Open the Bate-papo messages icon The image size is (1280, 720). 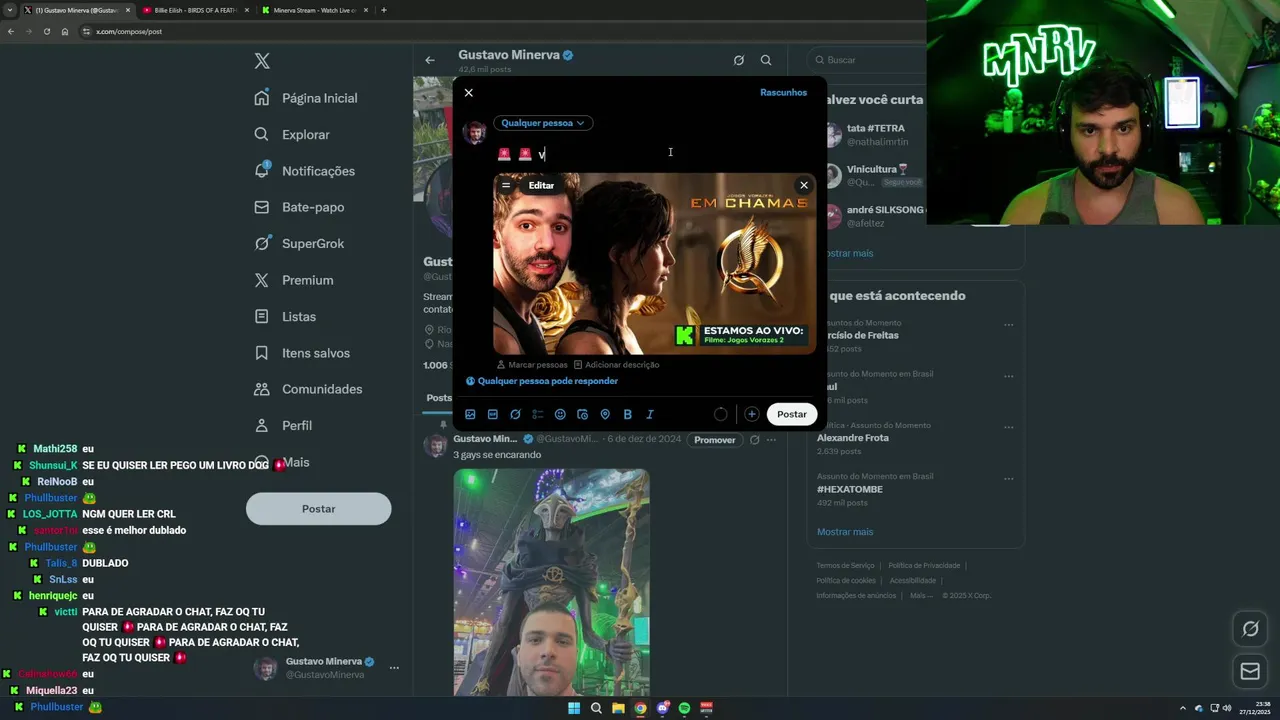tap(262, 207)
